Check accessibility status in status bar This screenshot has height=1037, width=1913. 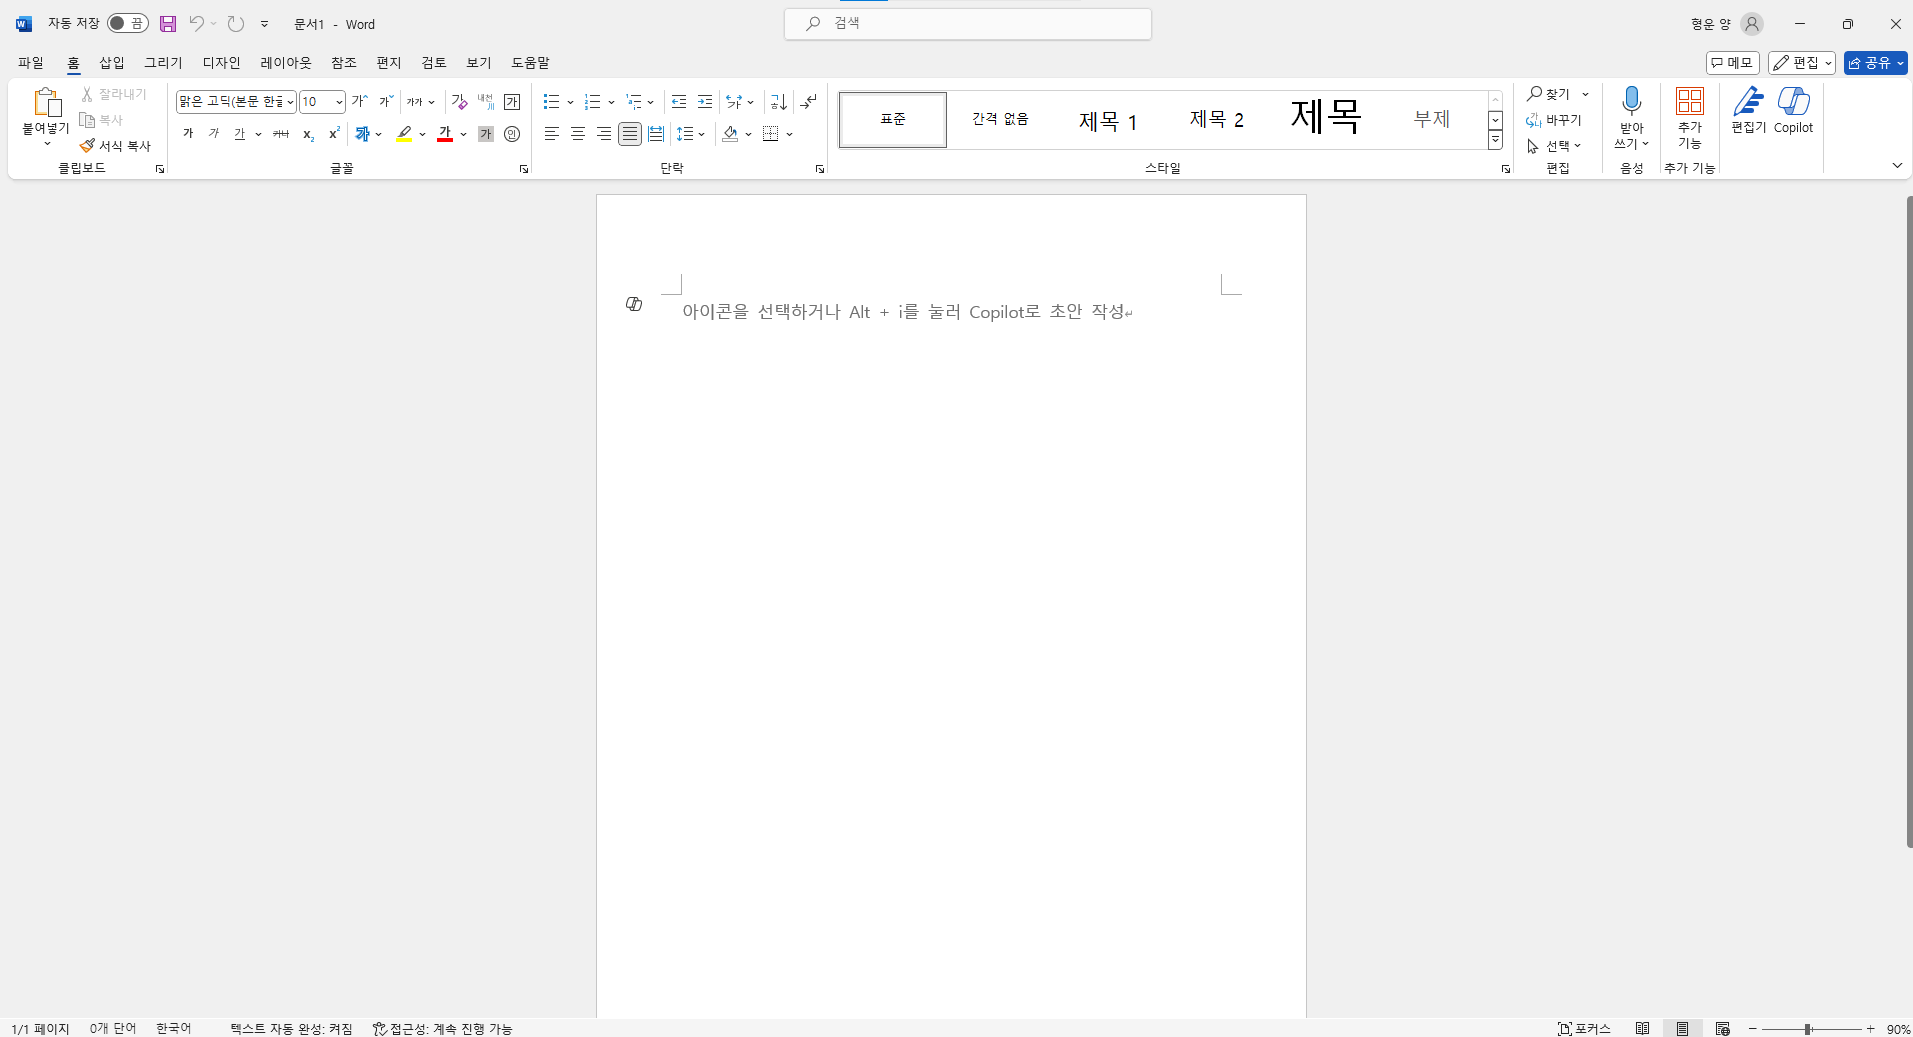pyautogui.click(x=442, y=1028)
